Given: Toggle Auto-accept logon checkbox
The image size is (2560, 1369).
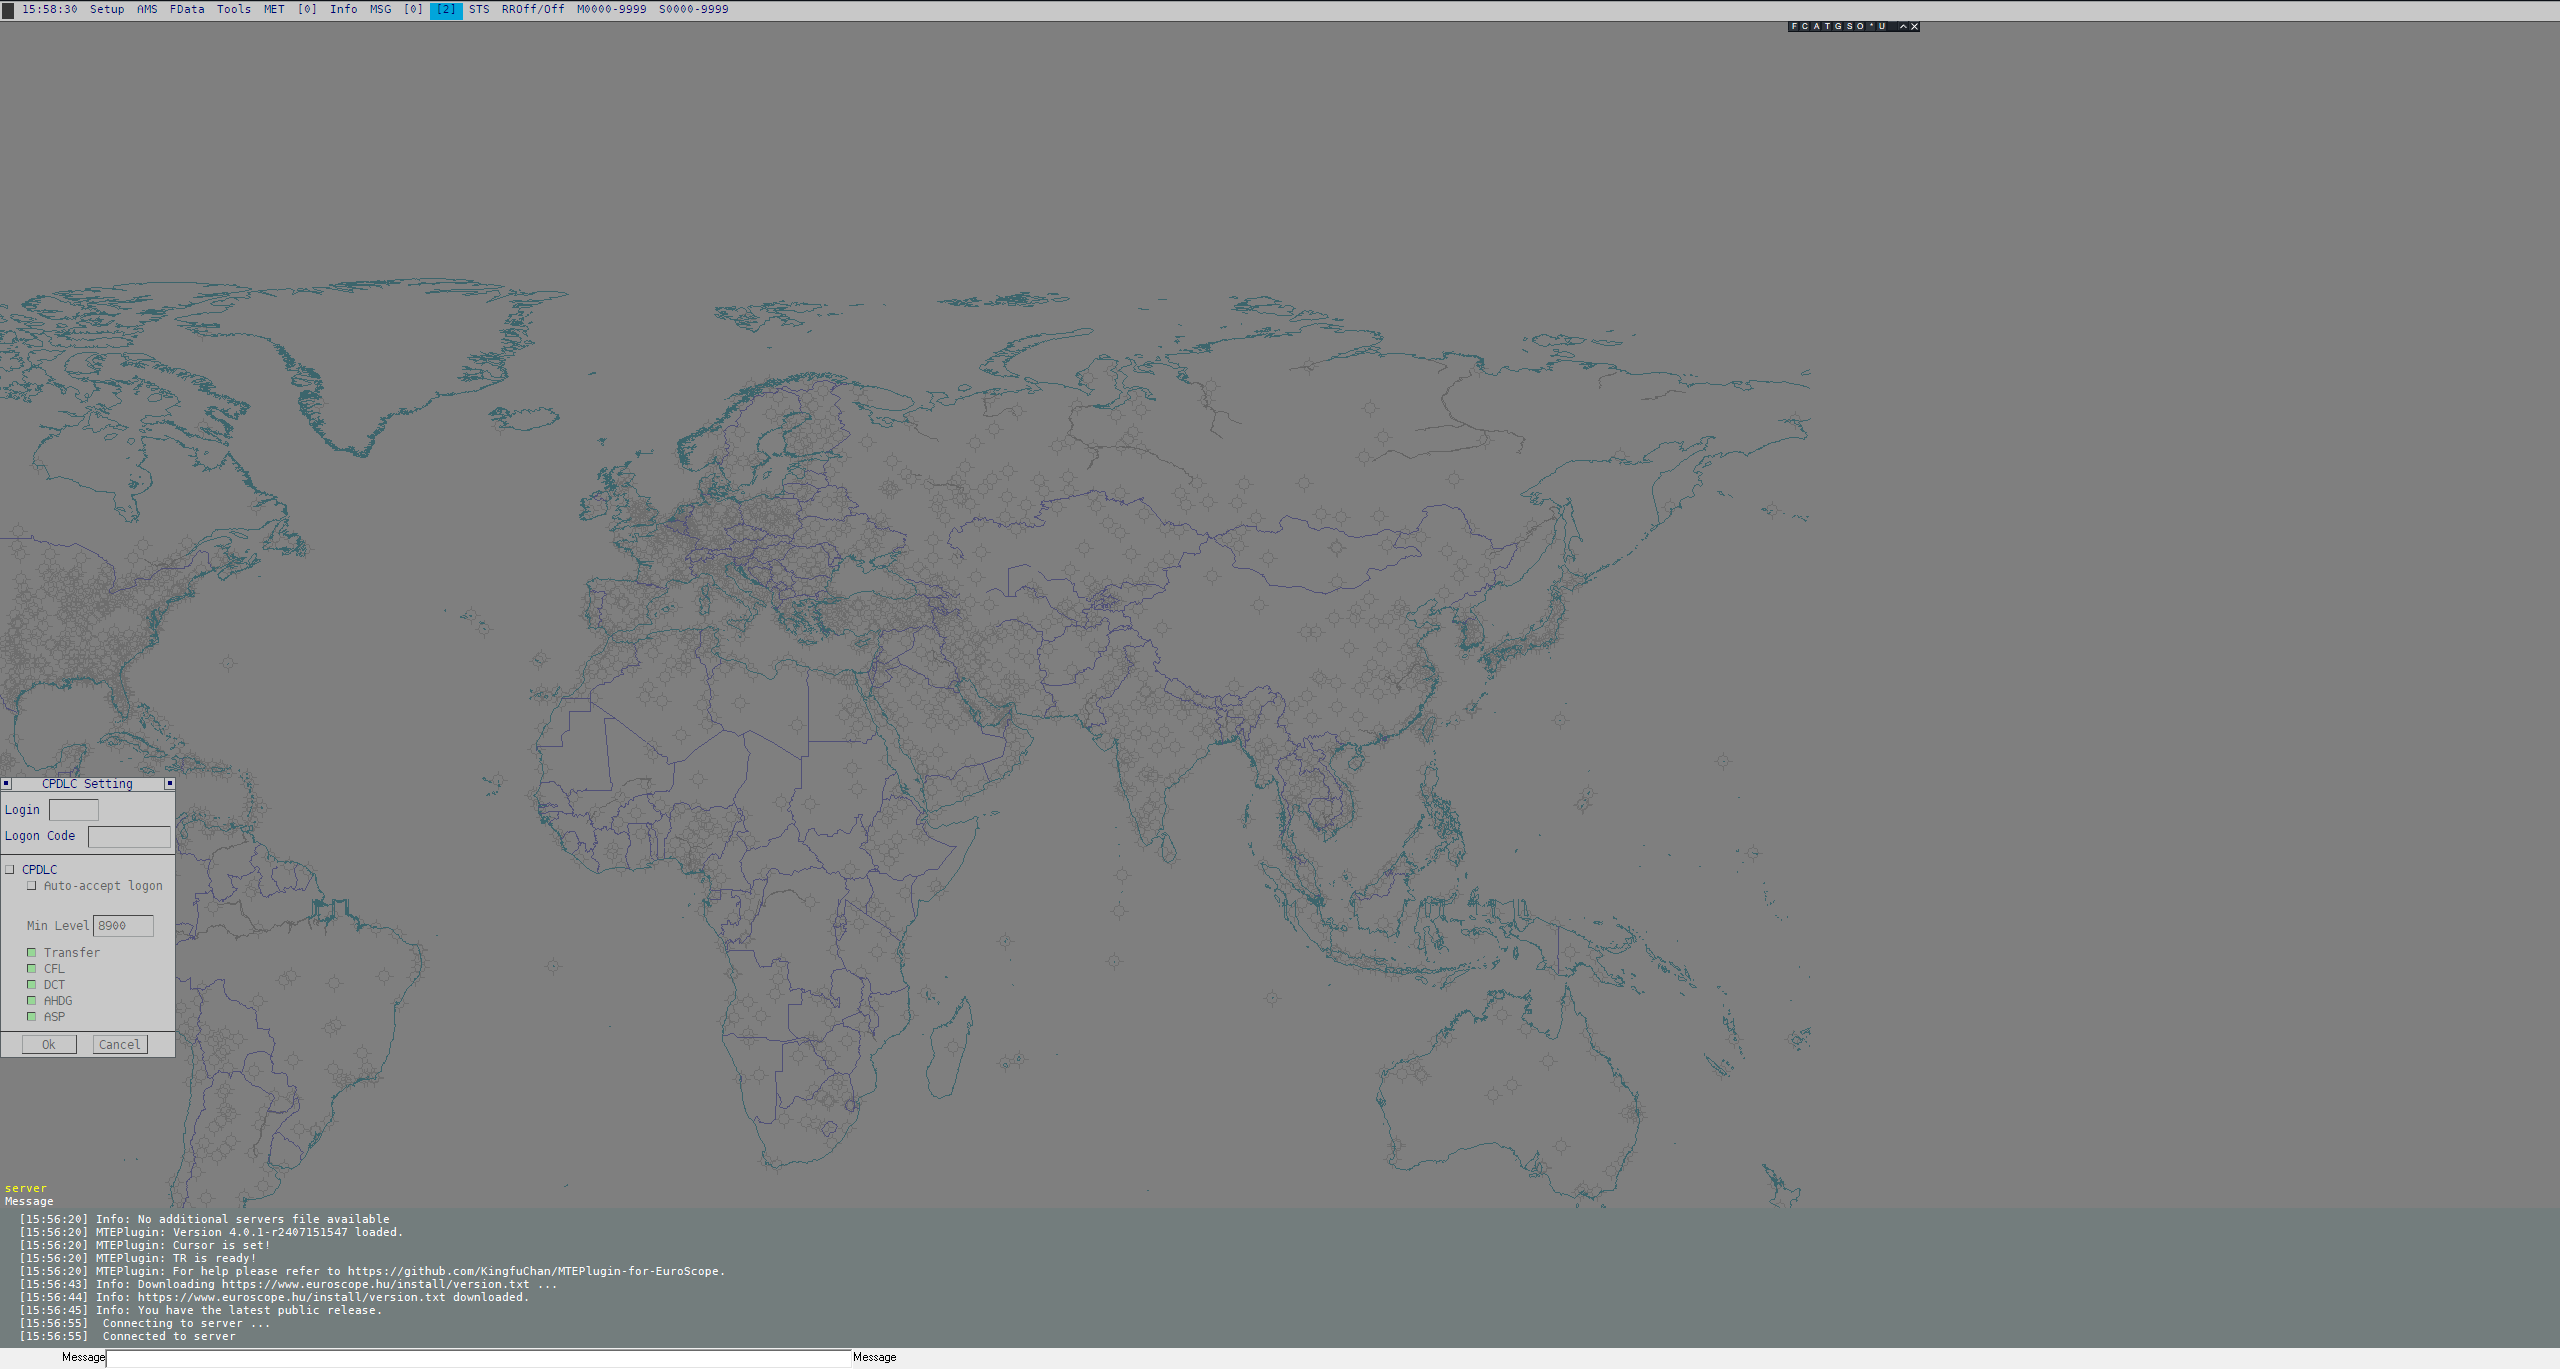Looking at the screenshot, I should tap(32, 886).
